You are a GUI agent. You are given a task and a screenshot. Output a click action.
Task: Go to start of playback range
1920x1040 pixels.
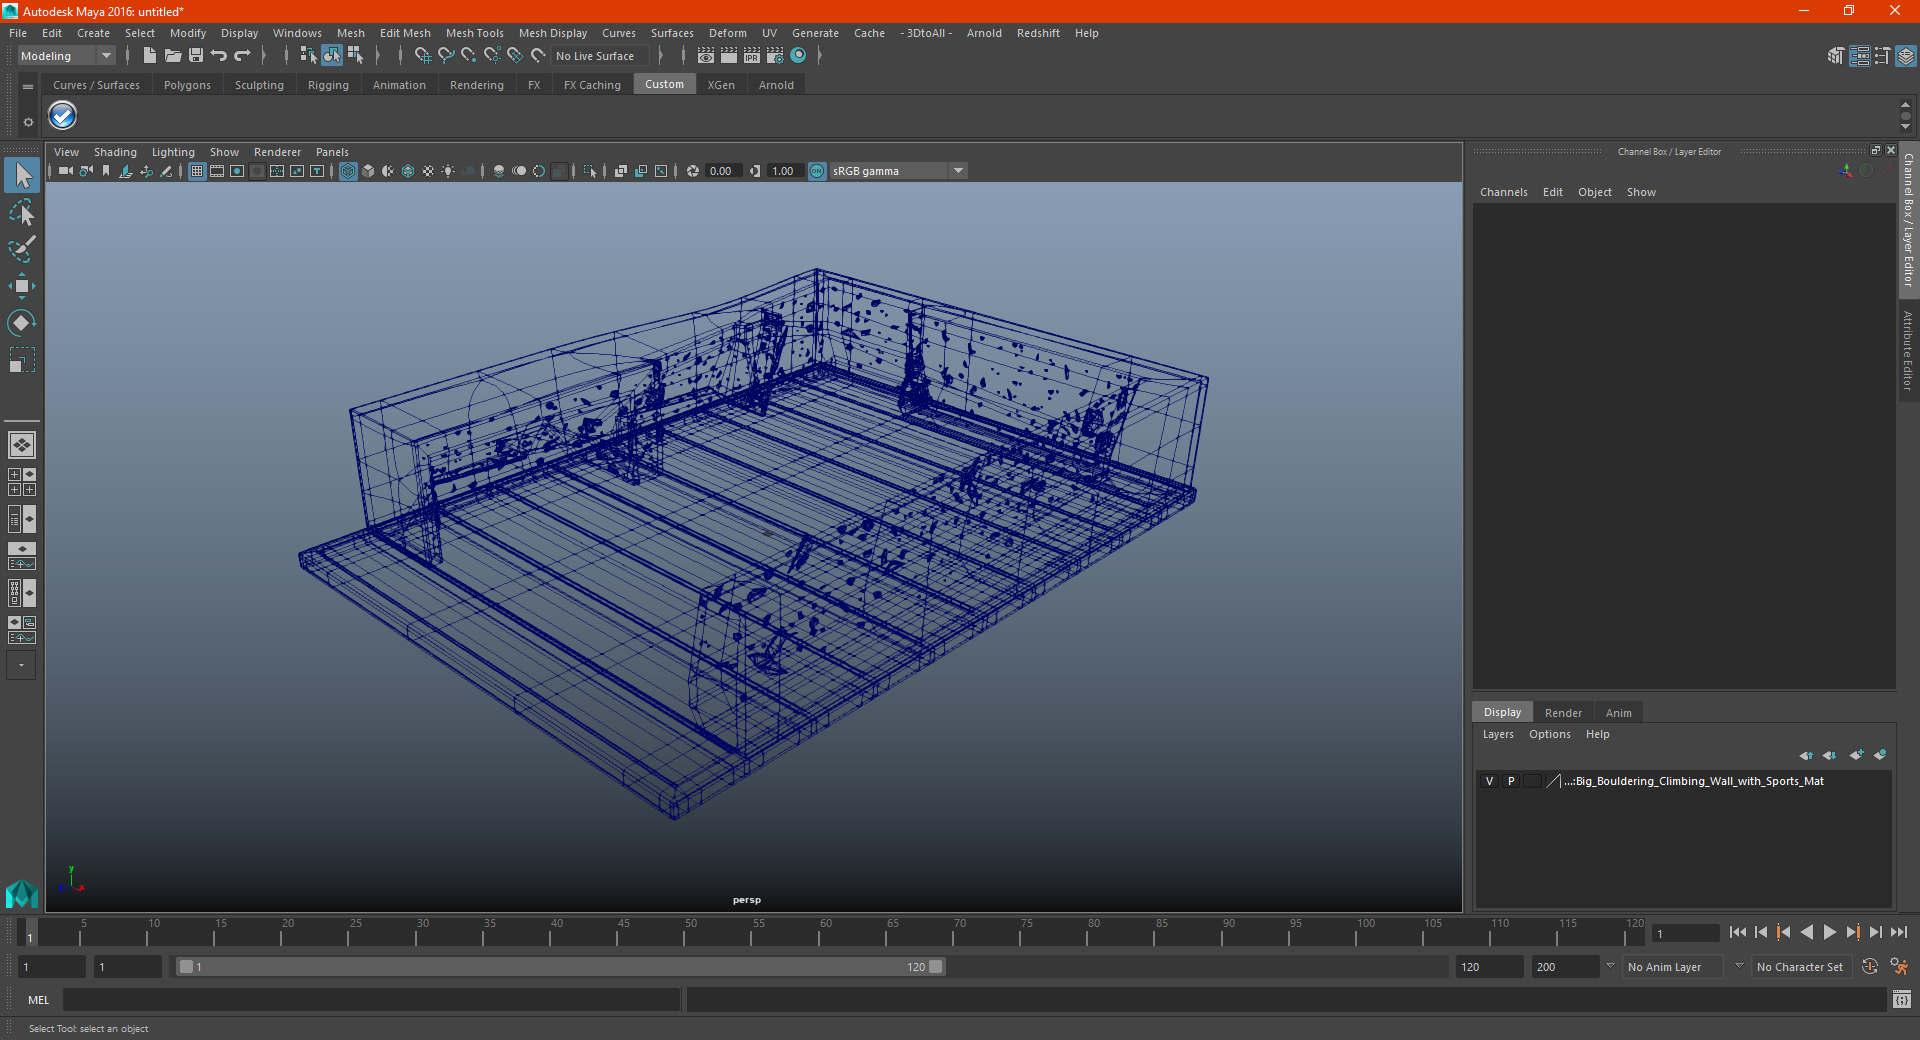point(1737,932)
